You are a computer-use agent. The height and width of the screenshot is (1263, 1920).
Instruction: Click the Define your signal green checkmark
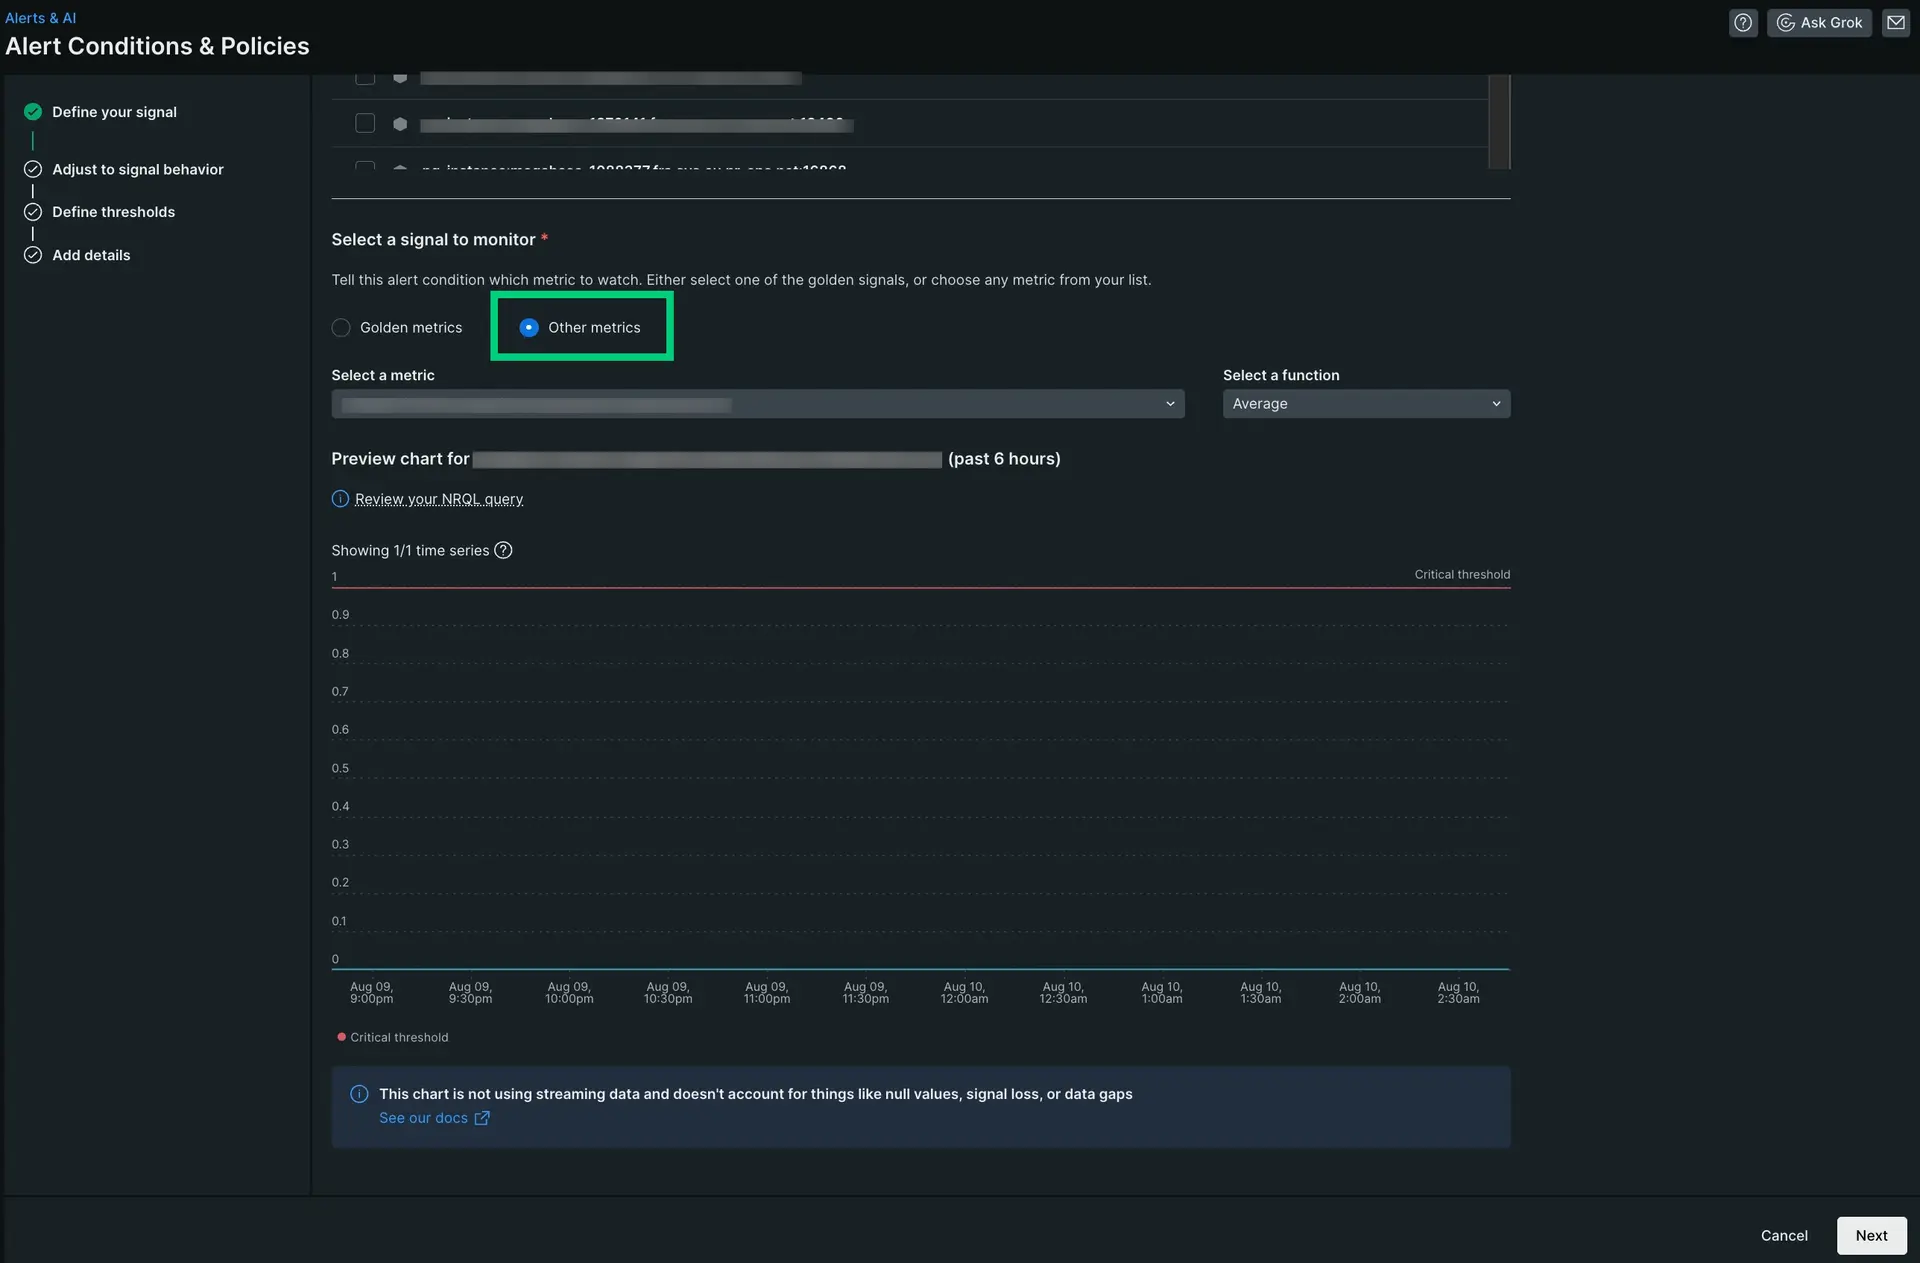point(33,112)
